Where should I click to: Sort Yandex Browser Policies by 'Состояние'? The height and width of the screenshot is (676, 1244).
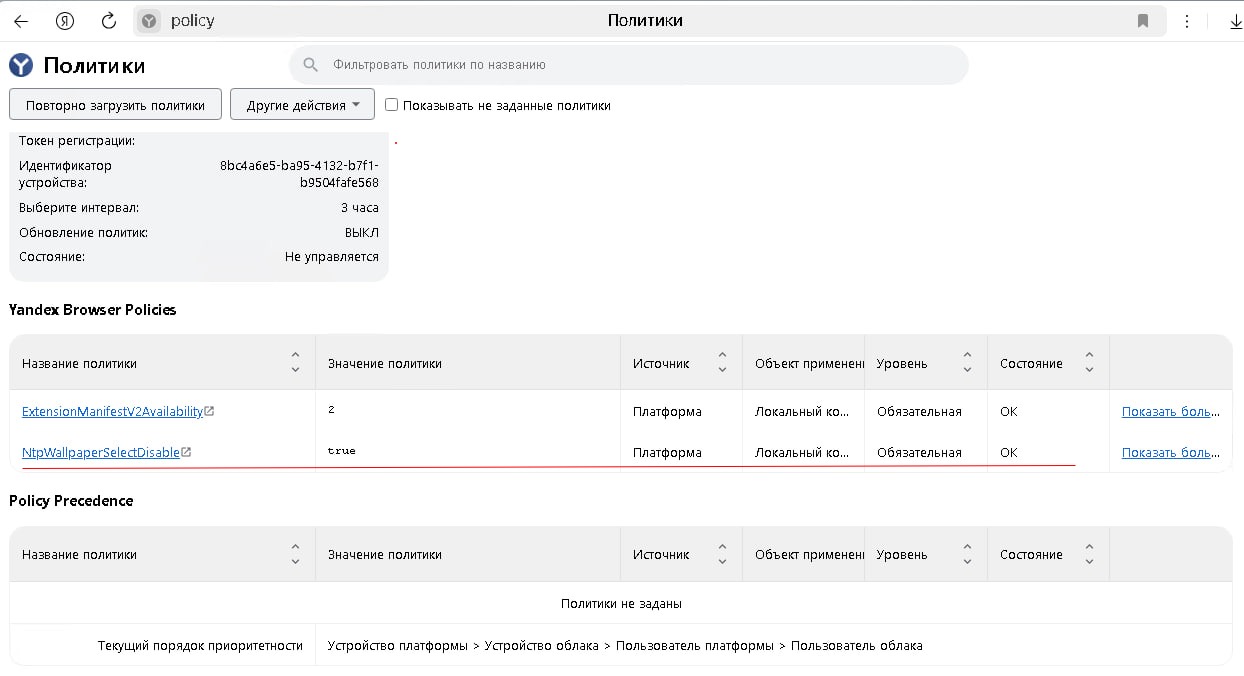tap(1089, 363)
